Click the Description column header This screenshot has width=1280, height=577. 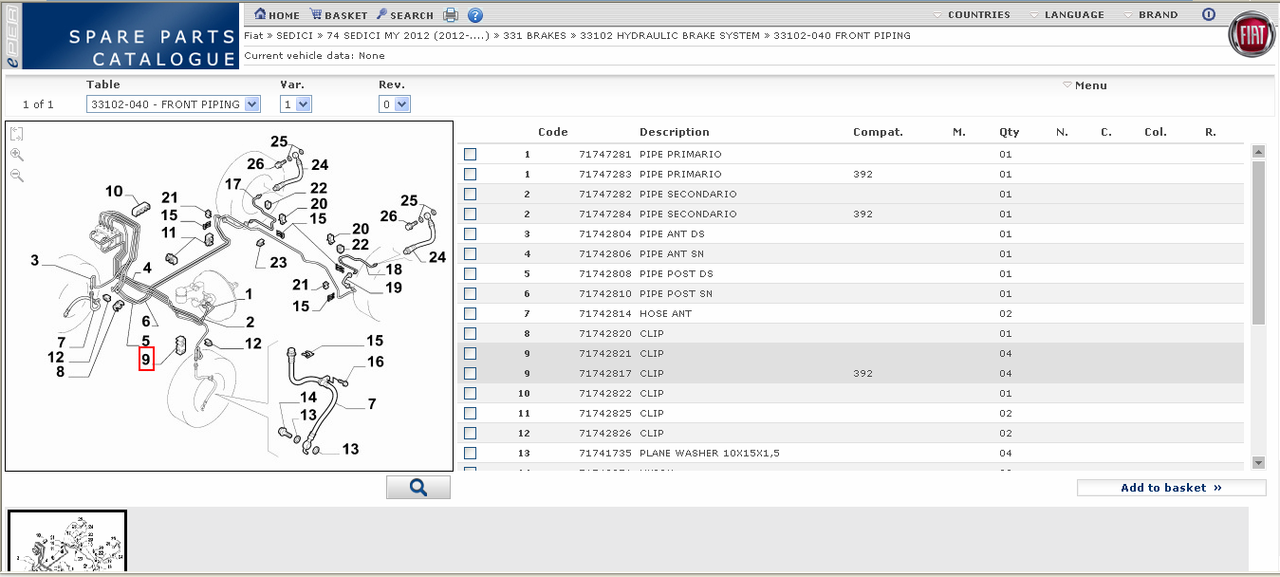674,132
